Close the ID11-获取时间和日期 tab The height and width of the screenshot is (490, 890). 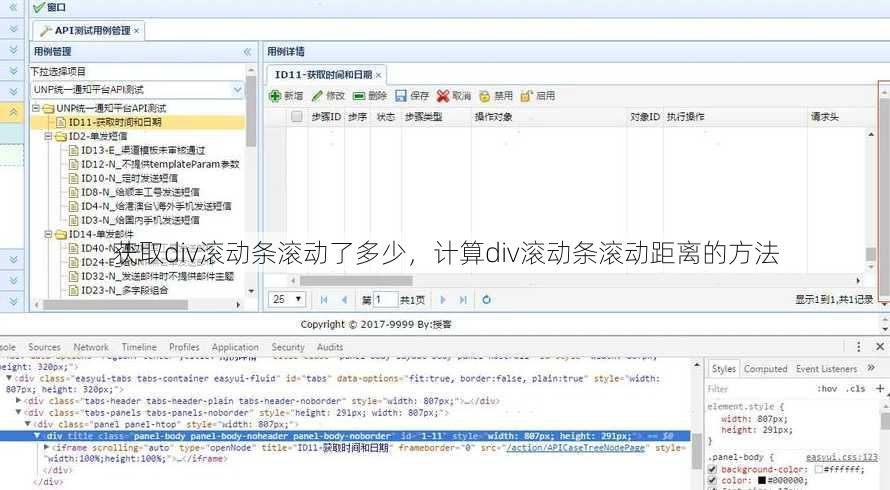coord(379,75)
